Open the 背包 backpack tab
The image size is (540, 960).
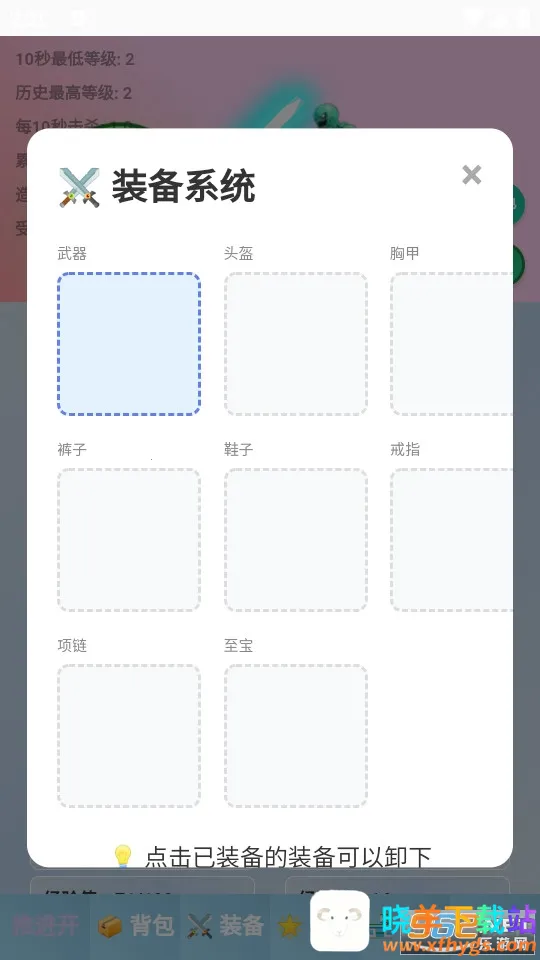[152, 925]
